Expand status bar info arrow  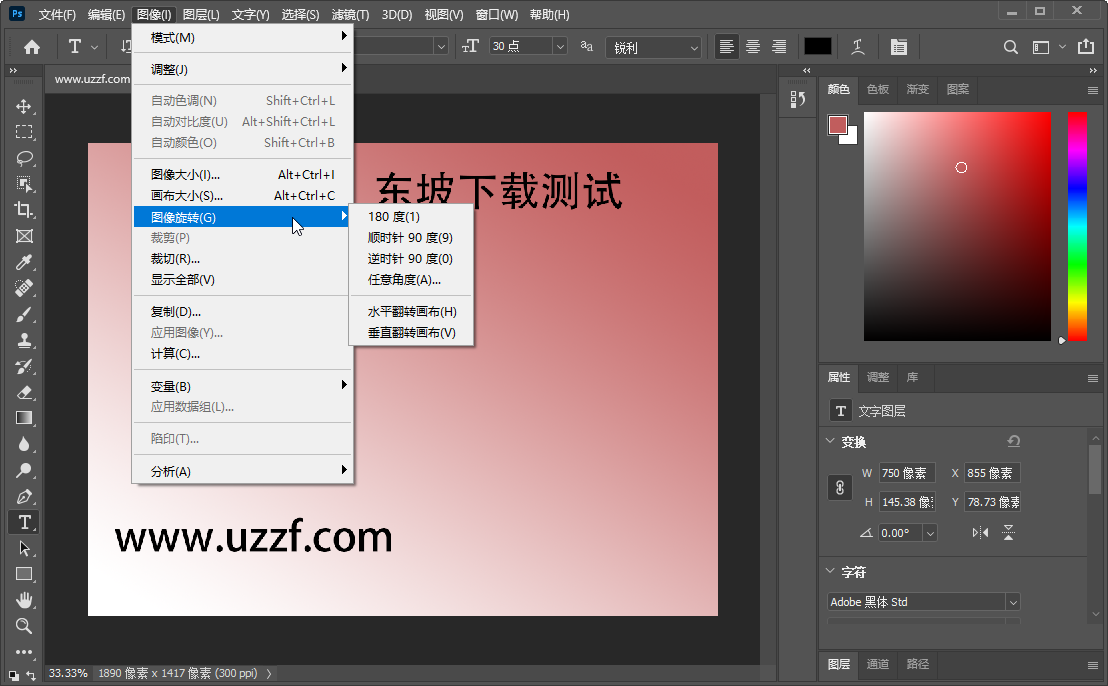pyautogui.click(x=269, y=673)
